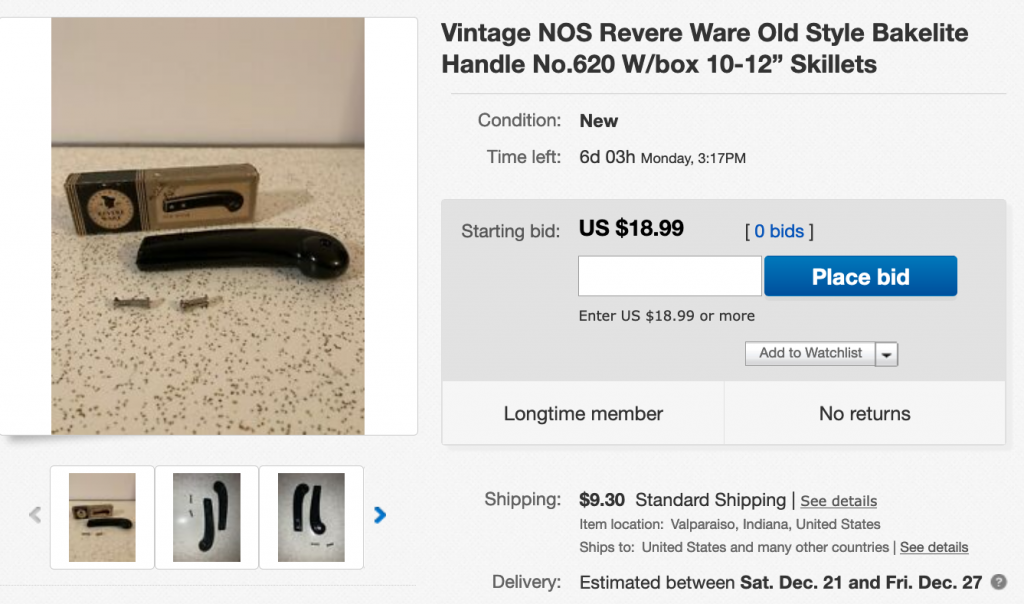This screenshot has height=604, width=1024.
Task: Open shipping See details link
Action: point(839,501)
